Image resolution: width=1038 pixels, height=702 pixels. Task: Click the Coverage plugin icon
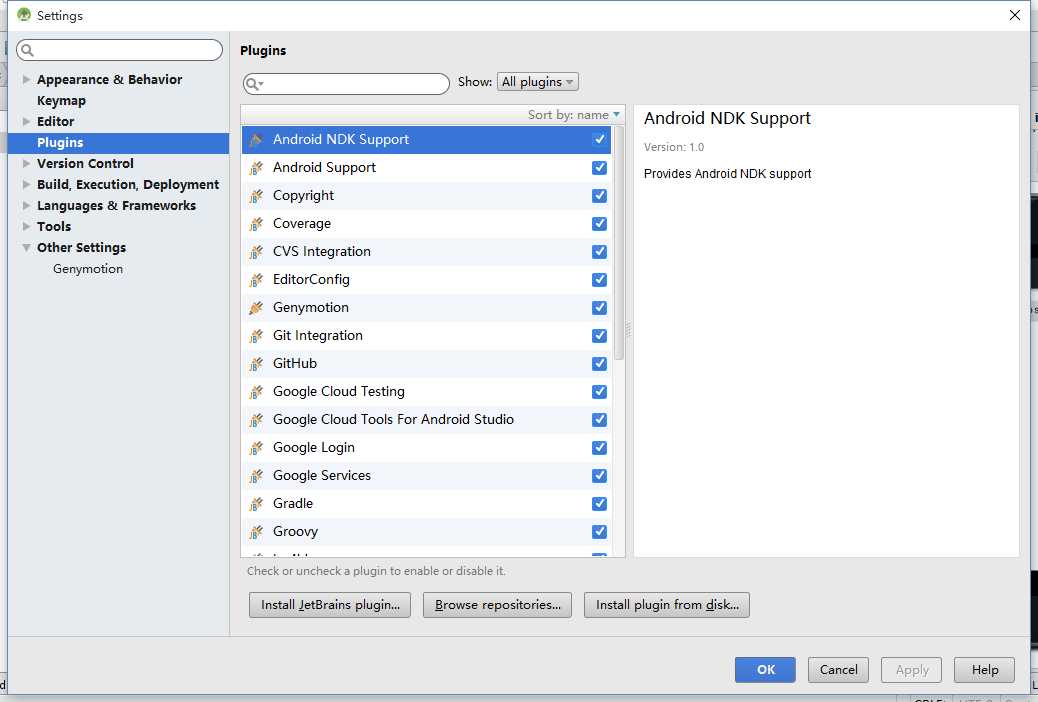[x=256, y=224]
